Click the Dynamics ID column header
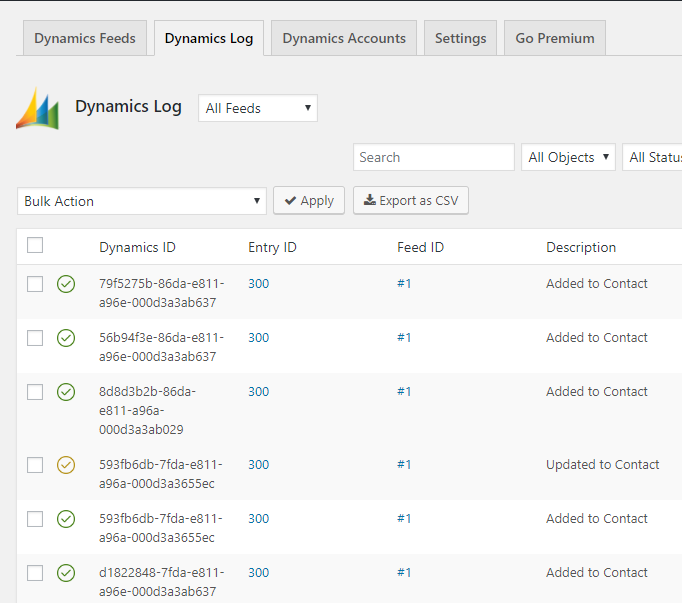Screen dimensions: 682x603 click(x=137, y=247)
